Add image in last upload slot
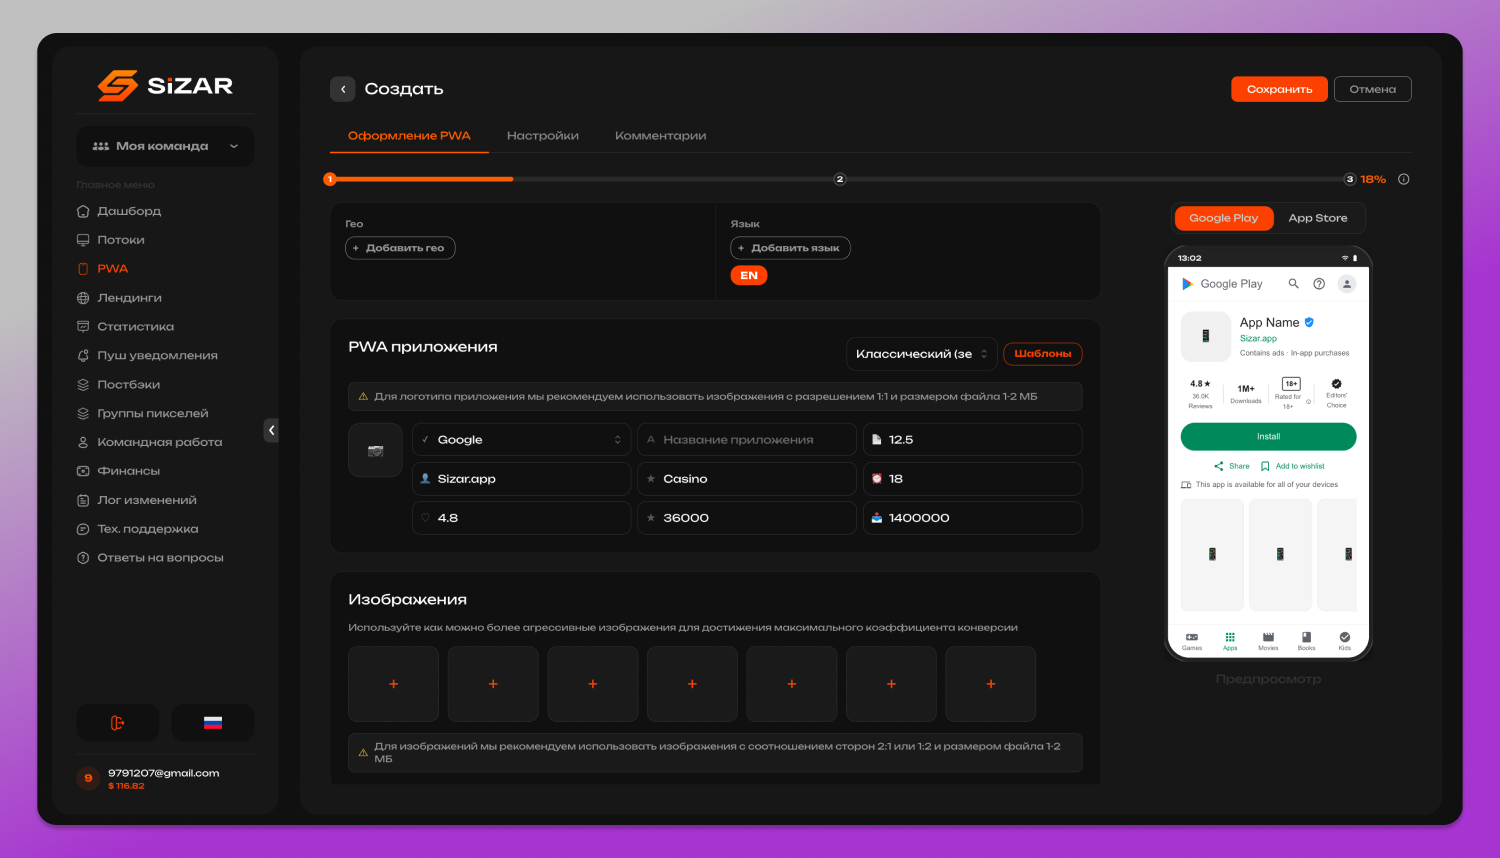 click(991, 684)
